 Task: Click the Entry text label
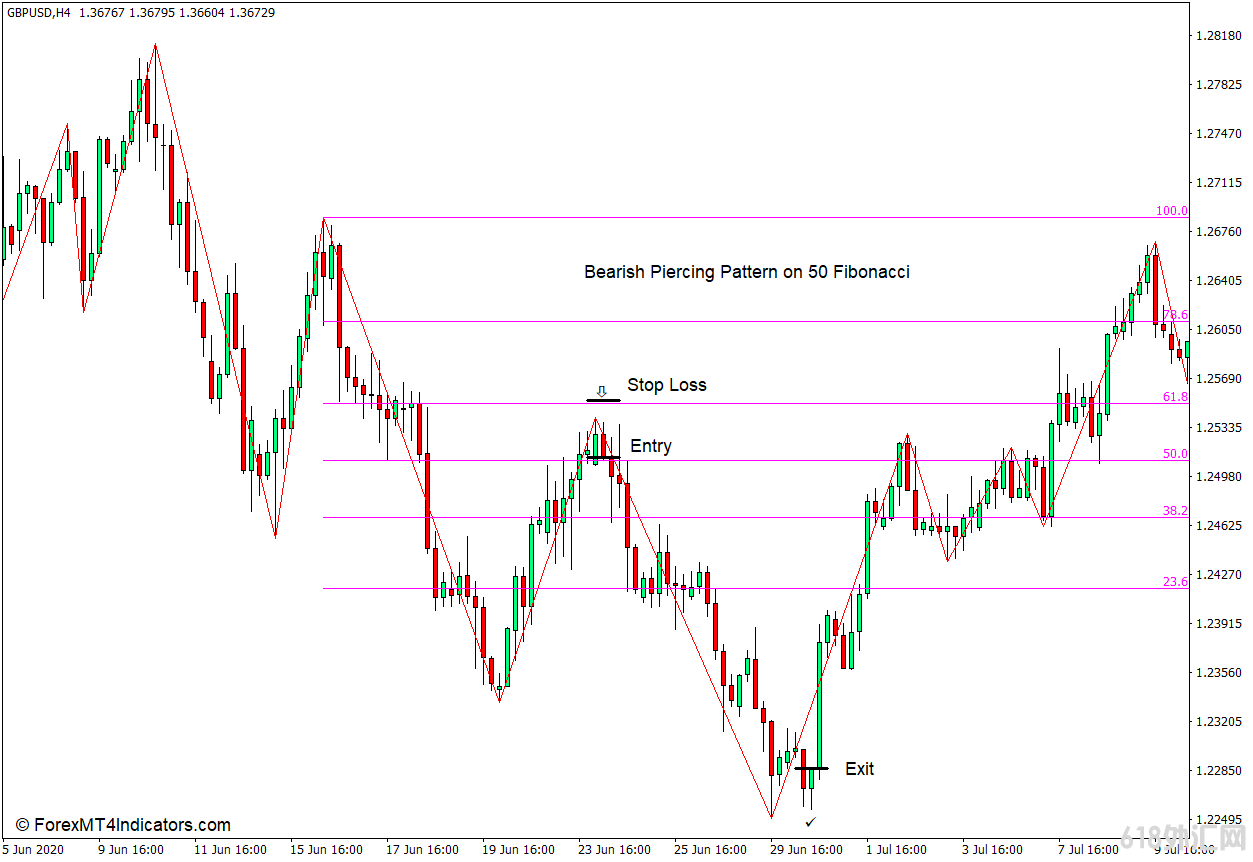(650, 446)
